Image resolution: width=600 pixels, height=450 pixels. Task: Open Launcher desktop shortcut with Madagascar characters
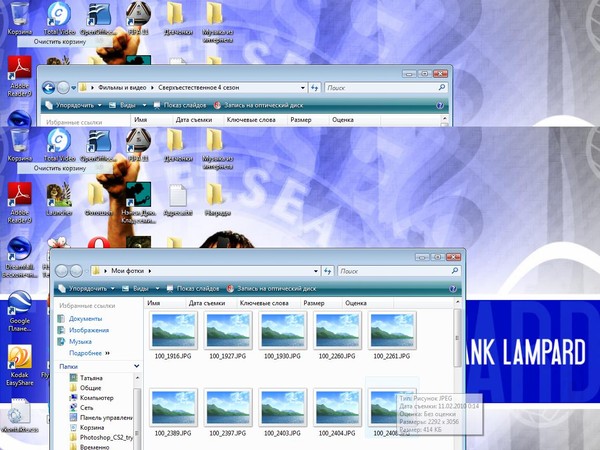59,200
